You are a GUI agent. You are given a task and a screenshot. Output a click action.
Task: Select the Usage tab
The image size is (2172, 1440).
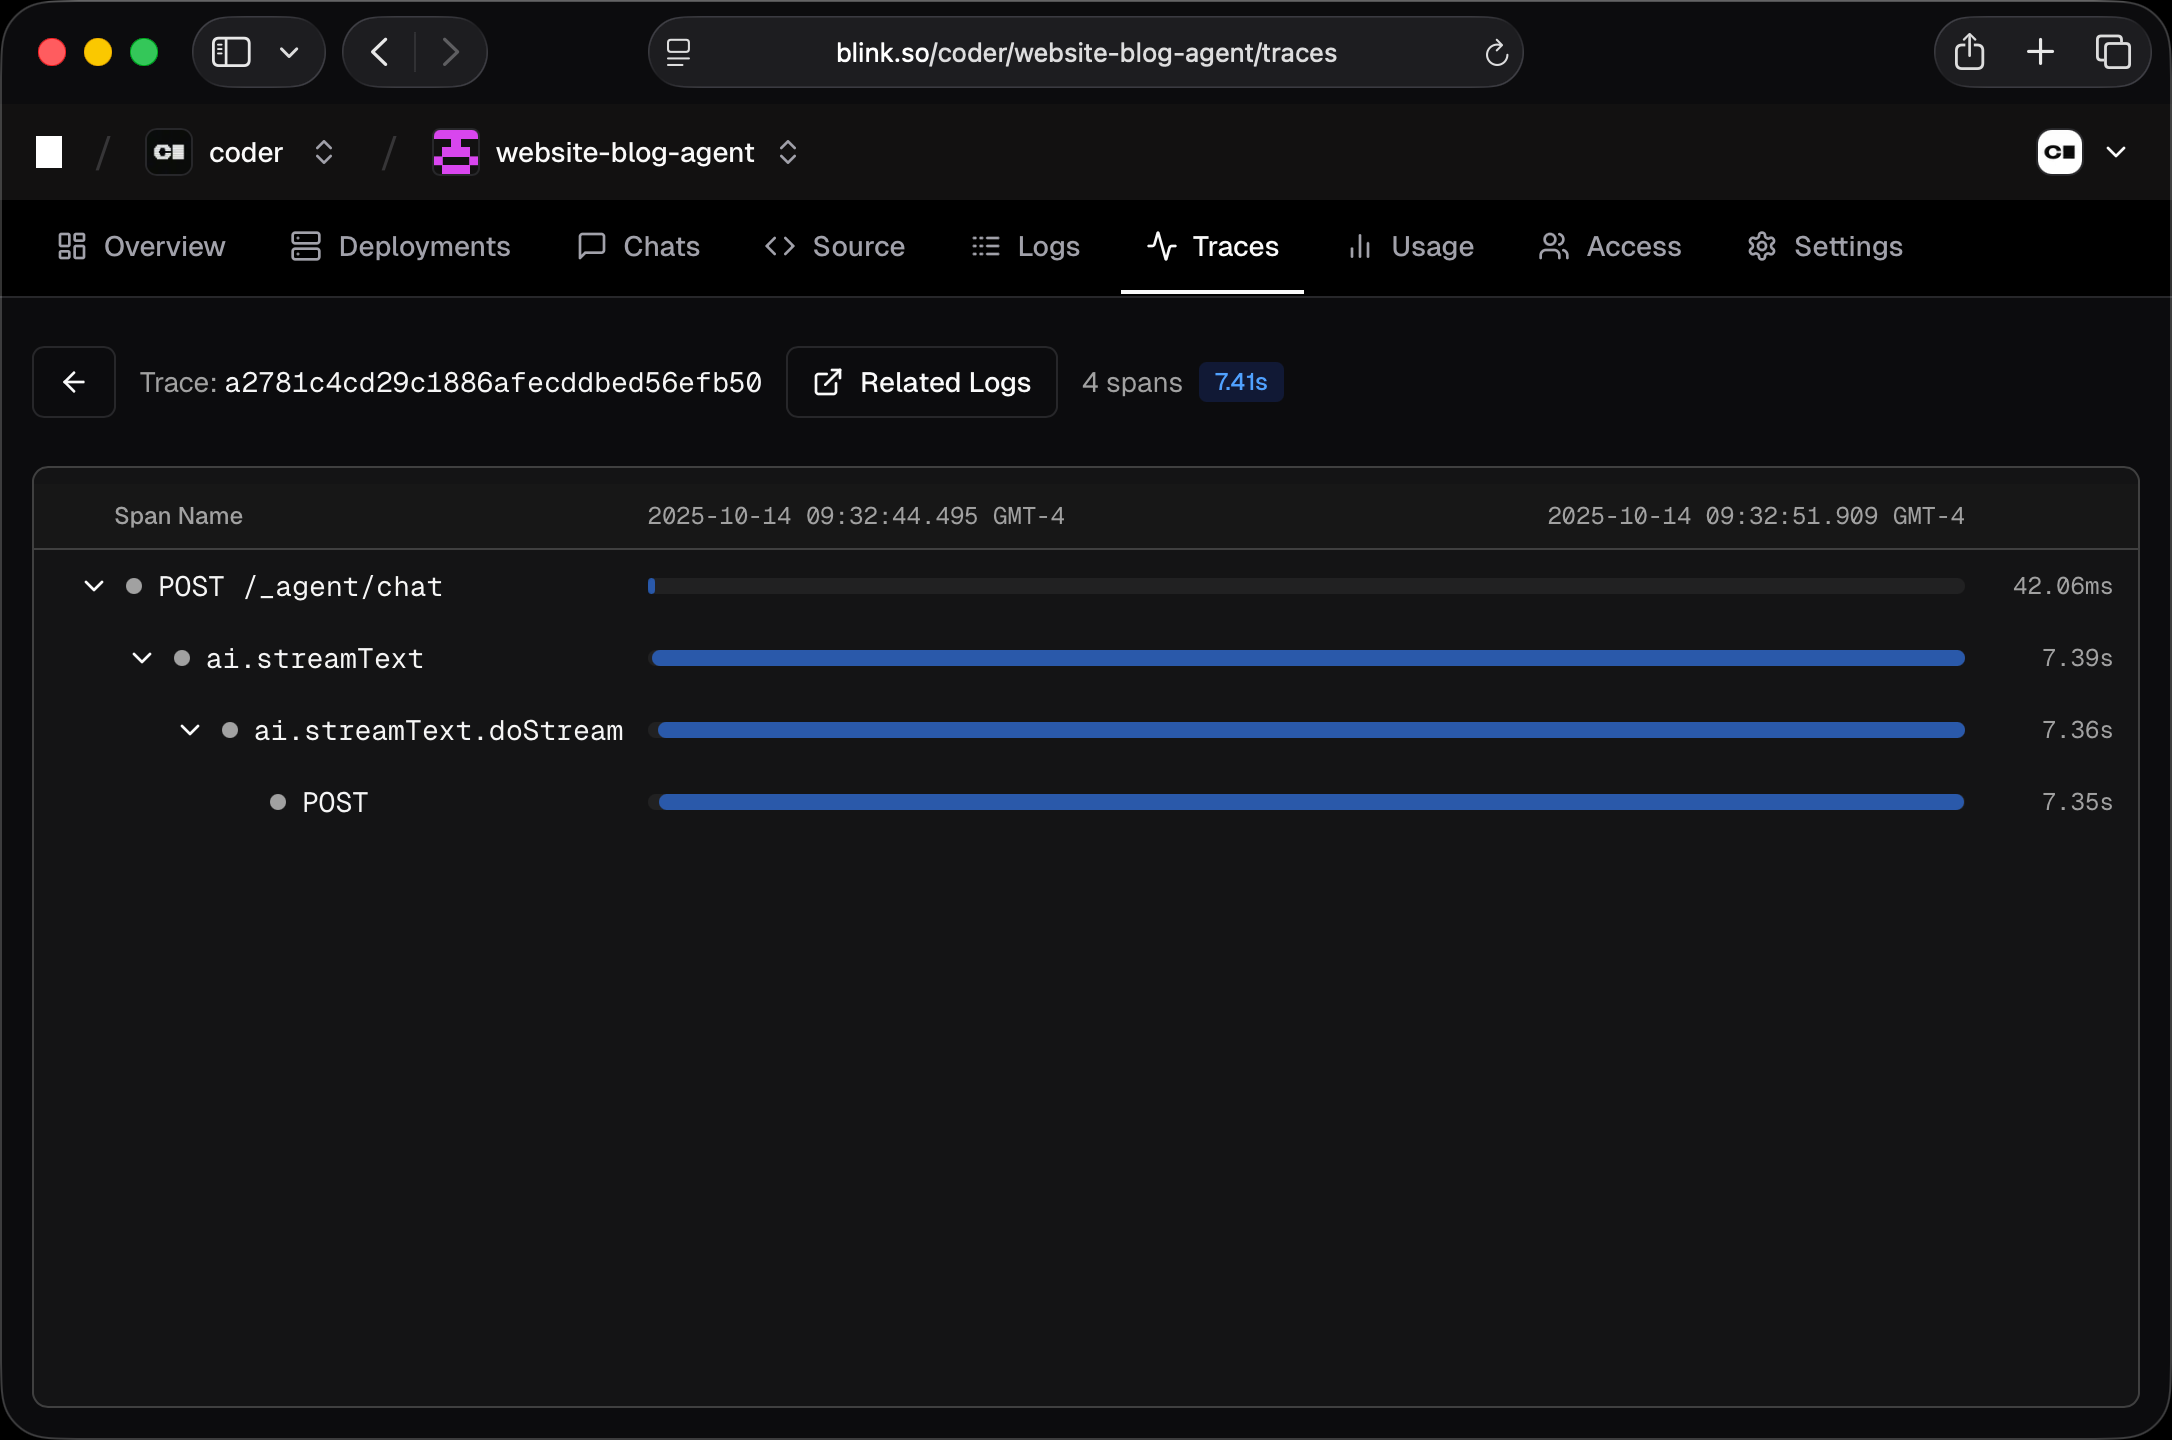[1432, 246]
